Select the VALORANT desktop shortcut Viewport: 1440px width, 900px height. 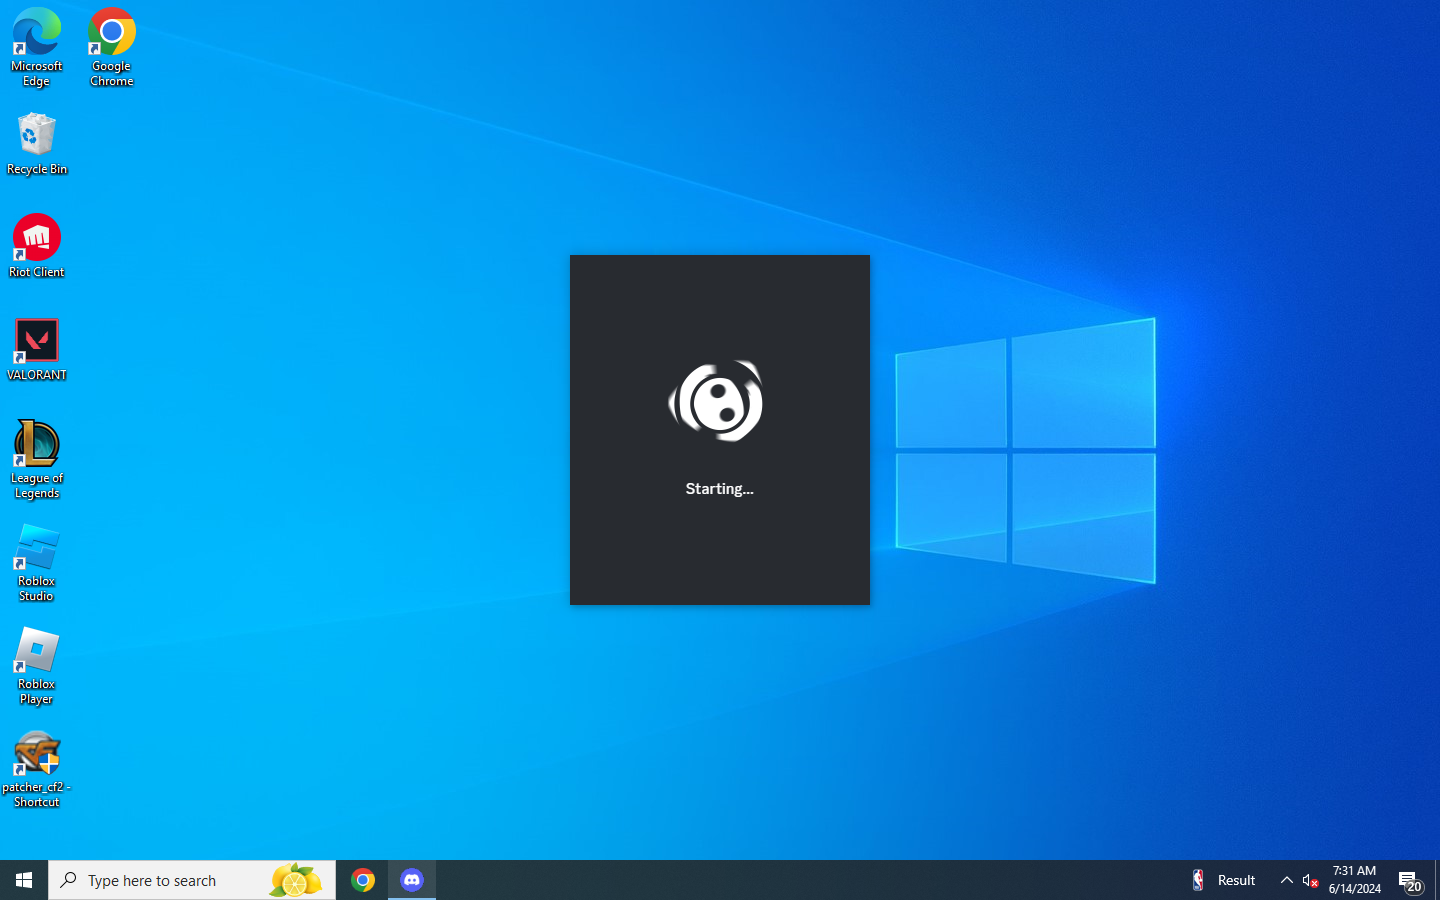point(37,349)
